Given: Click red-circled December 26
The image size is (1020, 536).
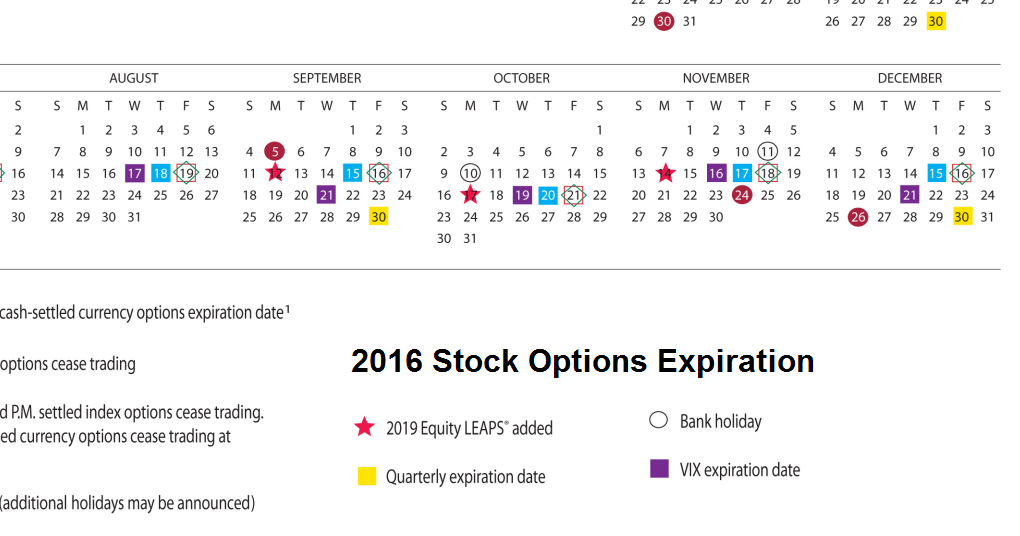Looking at the screenshot, I should coord(858,217).
